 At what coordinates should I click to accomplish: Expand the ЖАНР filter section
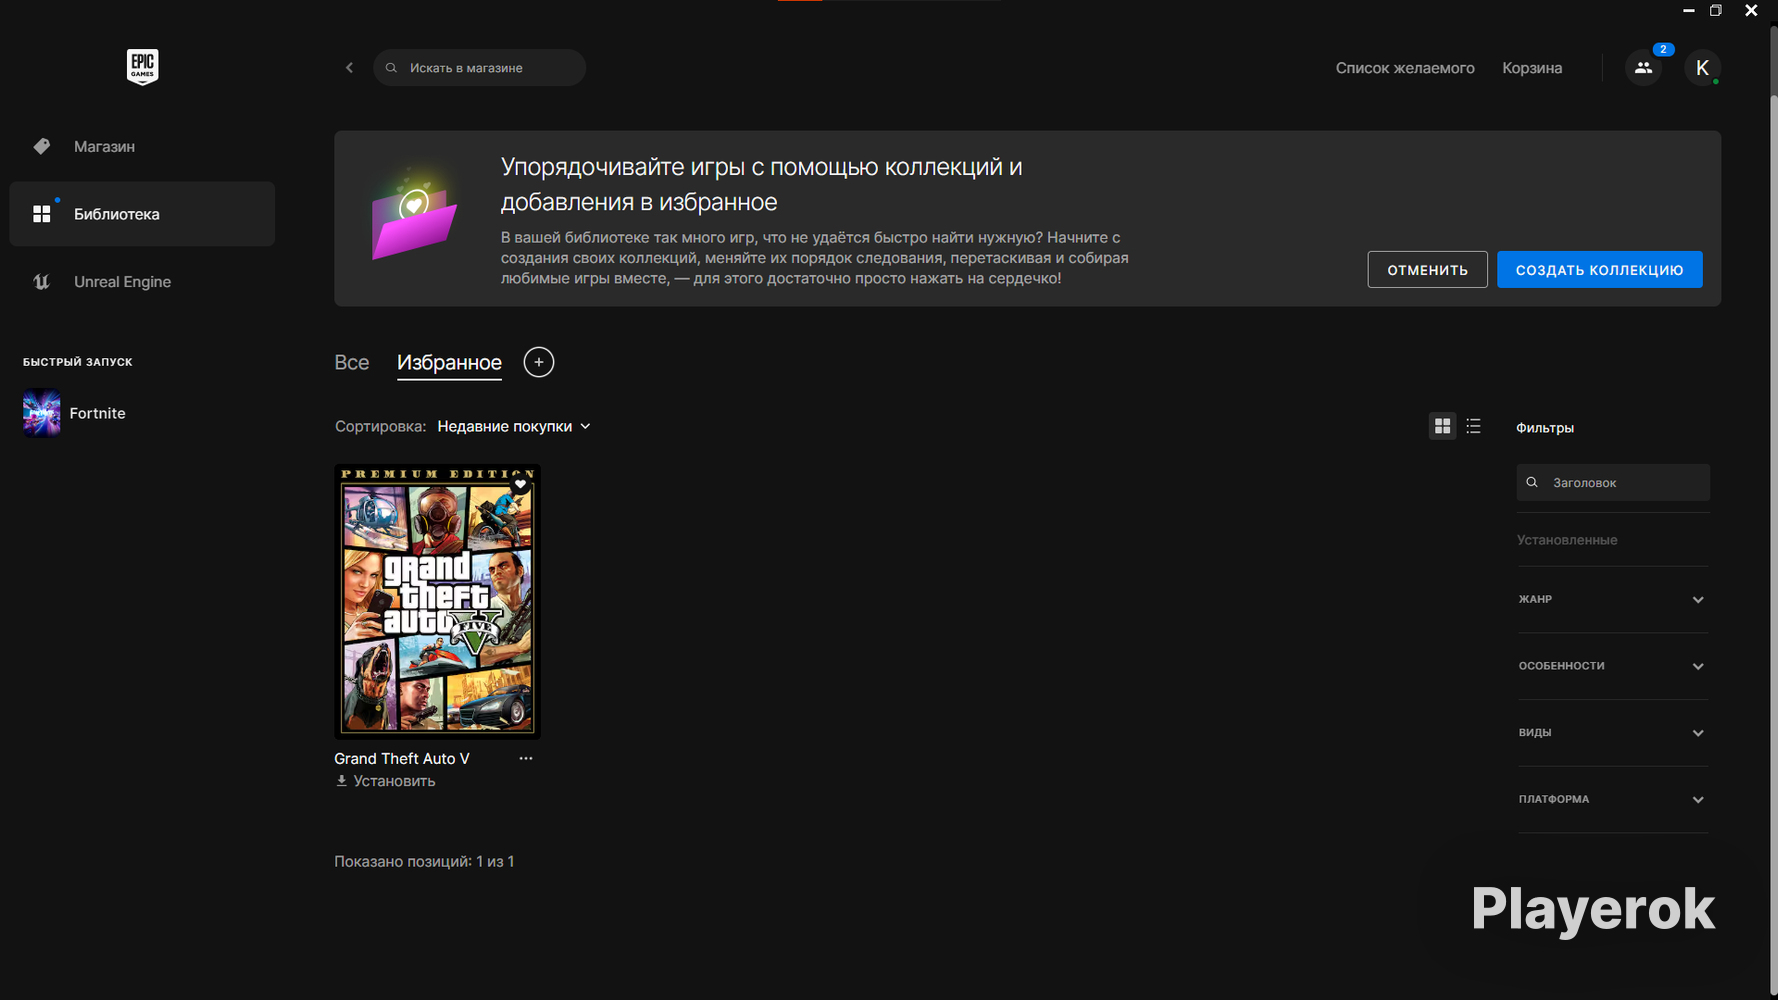click(1612, 600)
